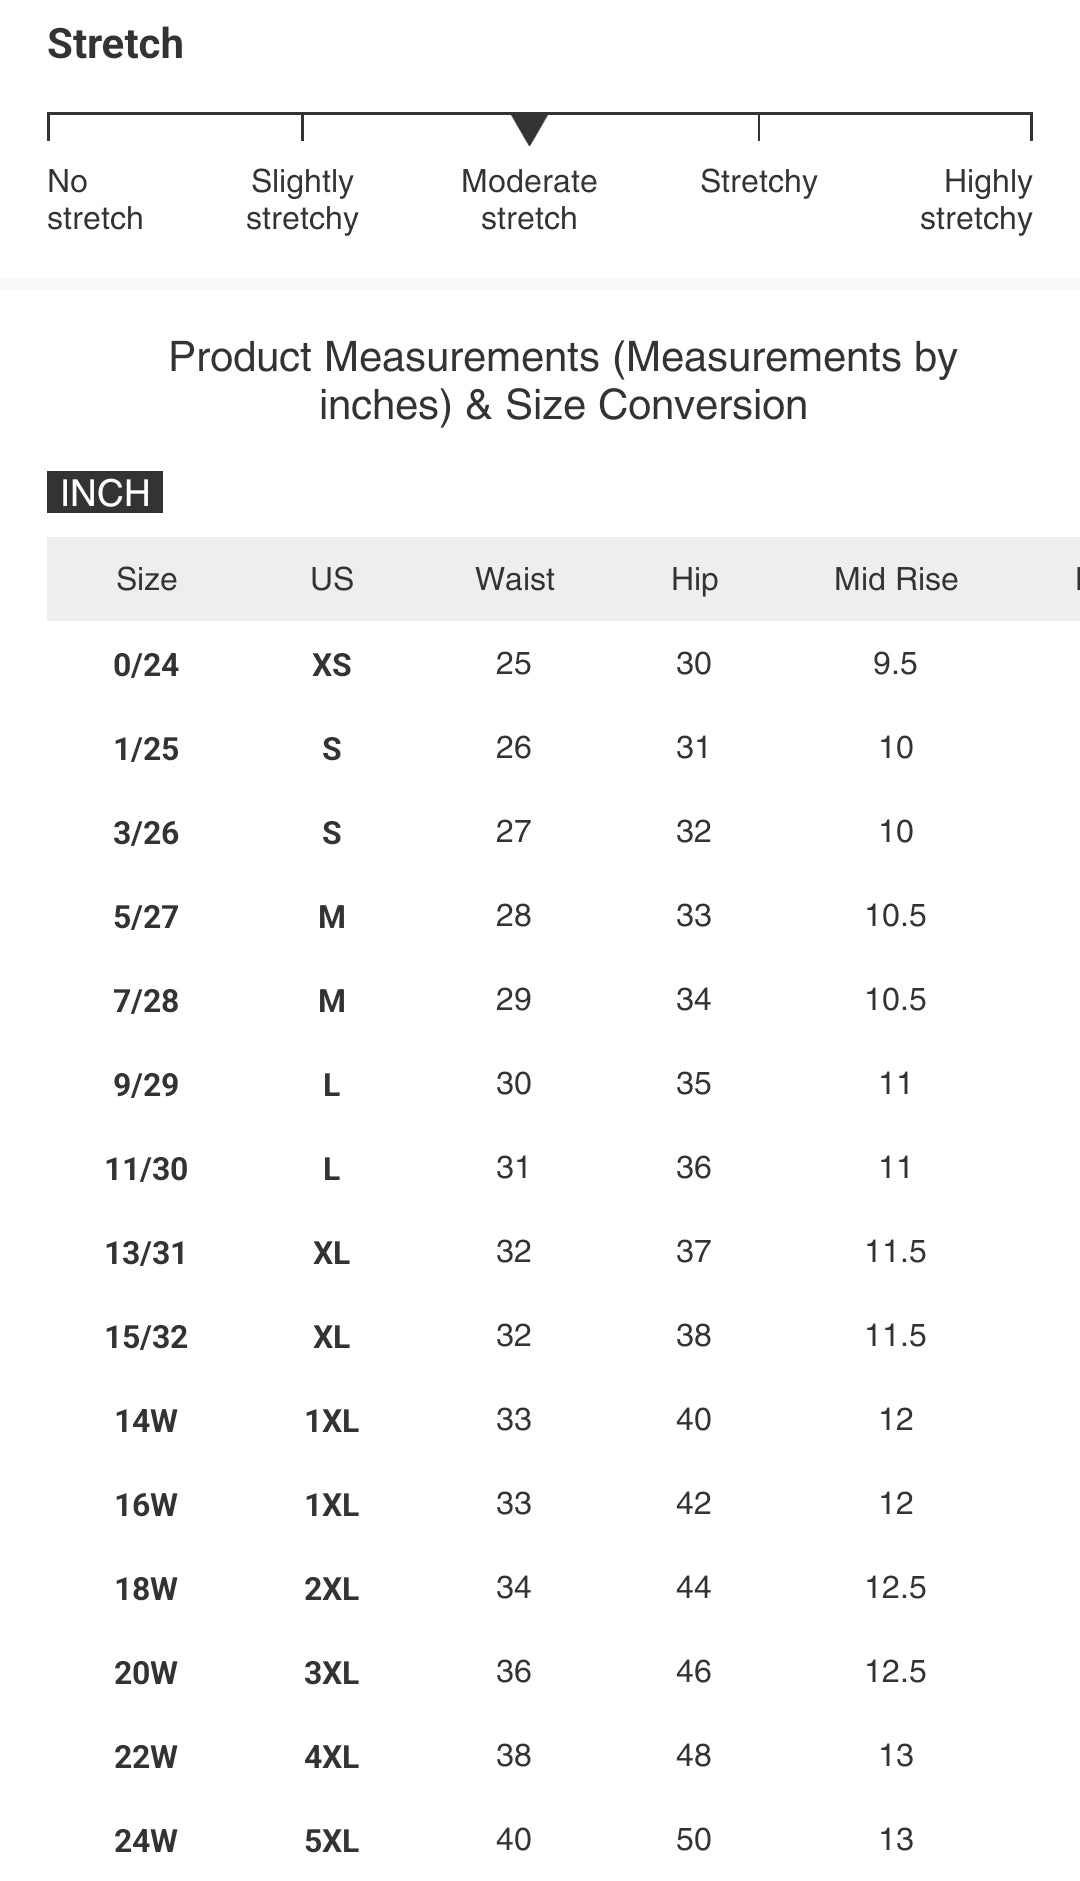This screenshot has height=1881, width=1080.
Task: Select the 24W size row label
Action: pos(146,1841)
